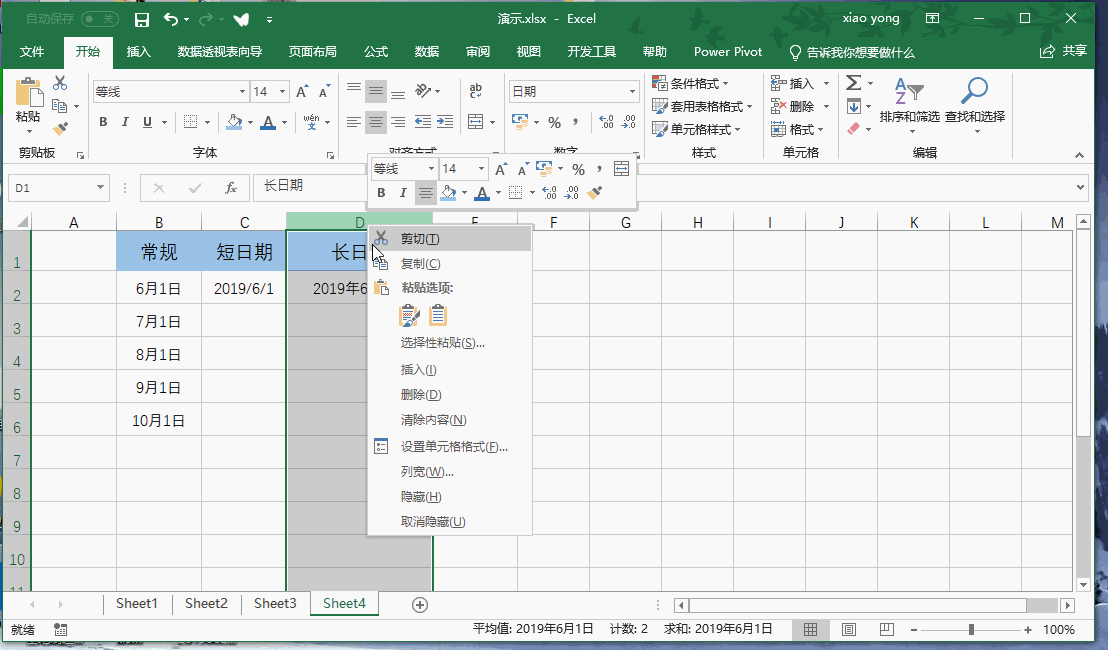1108x650 pixels.
Task: Toggle bold in the ribbon font group
Action: (102, 122)
